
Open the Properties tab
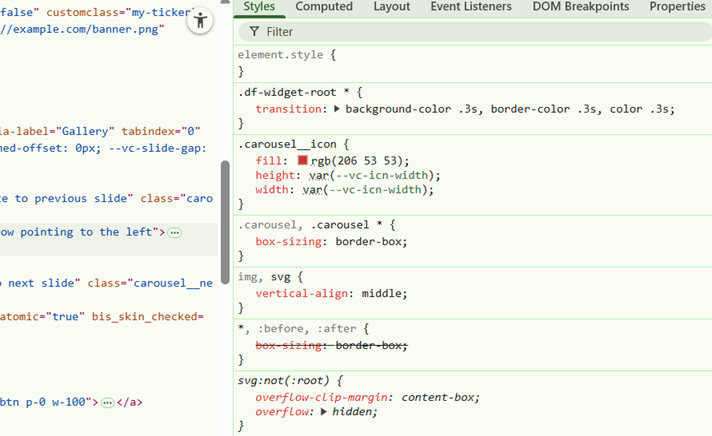[676, 7]
